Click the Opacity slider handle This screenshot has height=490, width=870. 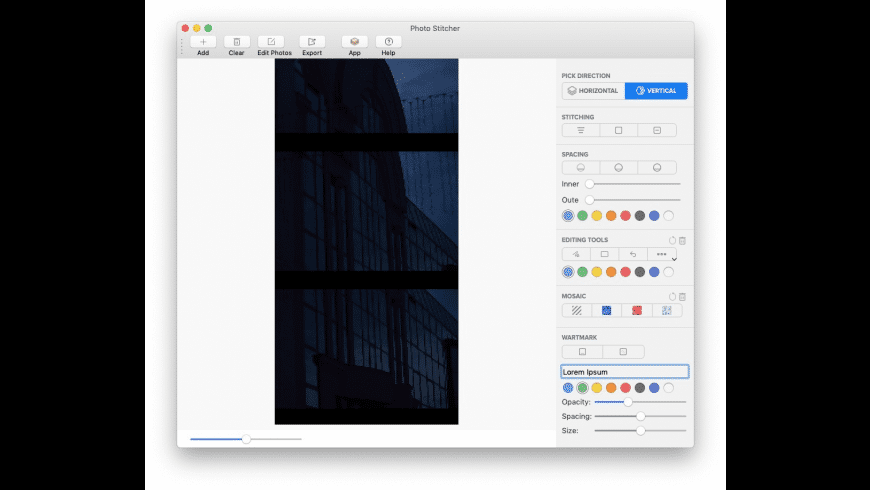coord(628,402)
